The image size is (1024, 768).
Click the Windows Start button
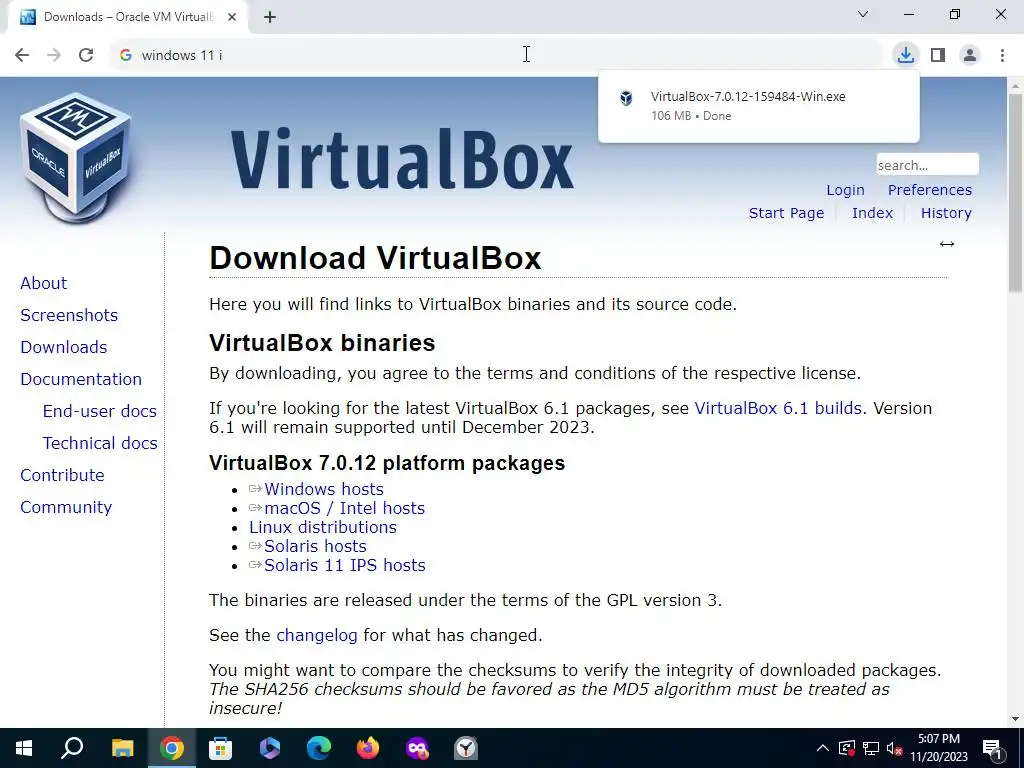coord(24,748)
